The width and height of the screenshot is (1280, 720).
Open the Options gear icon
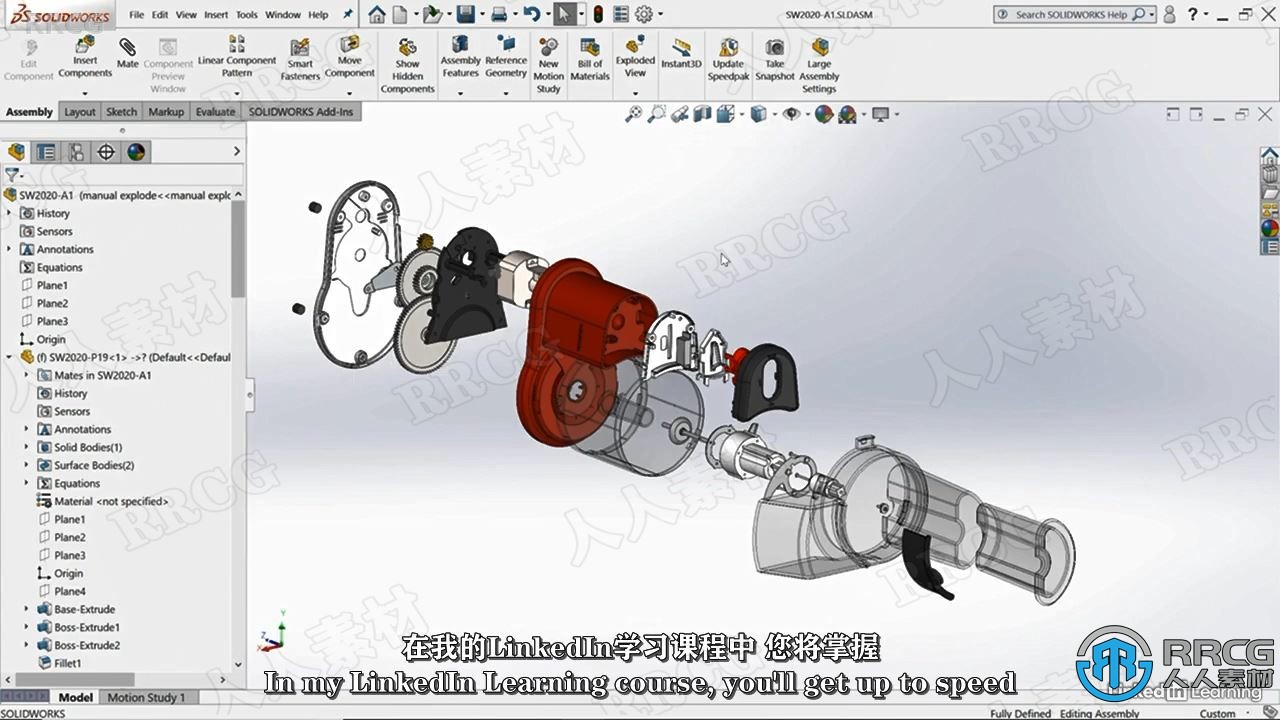click(644, 14)
